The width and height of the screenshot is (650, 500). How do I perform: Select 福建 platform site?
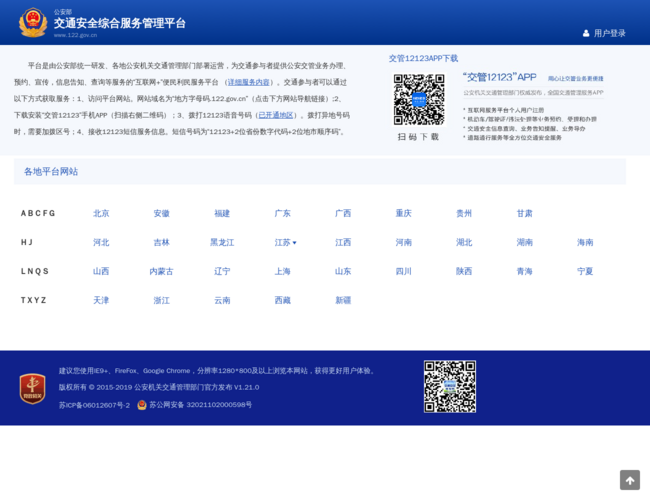(x=222, y=213)
